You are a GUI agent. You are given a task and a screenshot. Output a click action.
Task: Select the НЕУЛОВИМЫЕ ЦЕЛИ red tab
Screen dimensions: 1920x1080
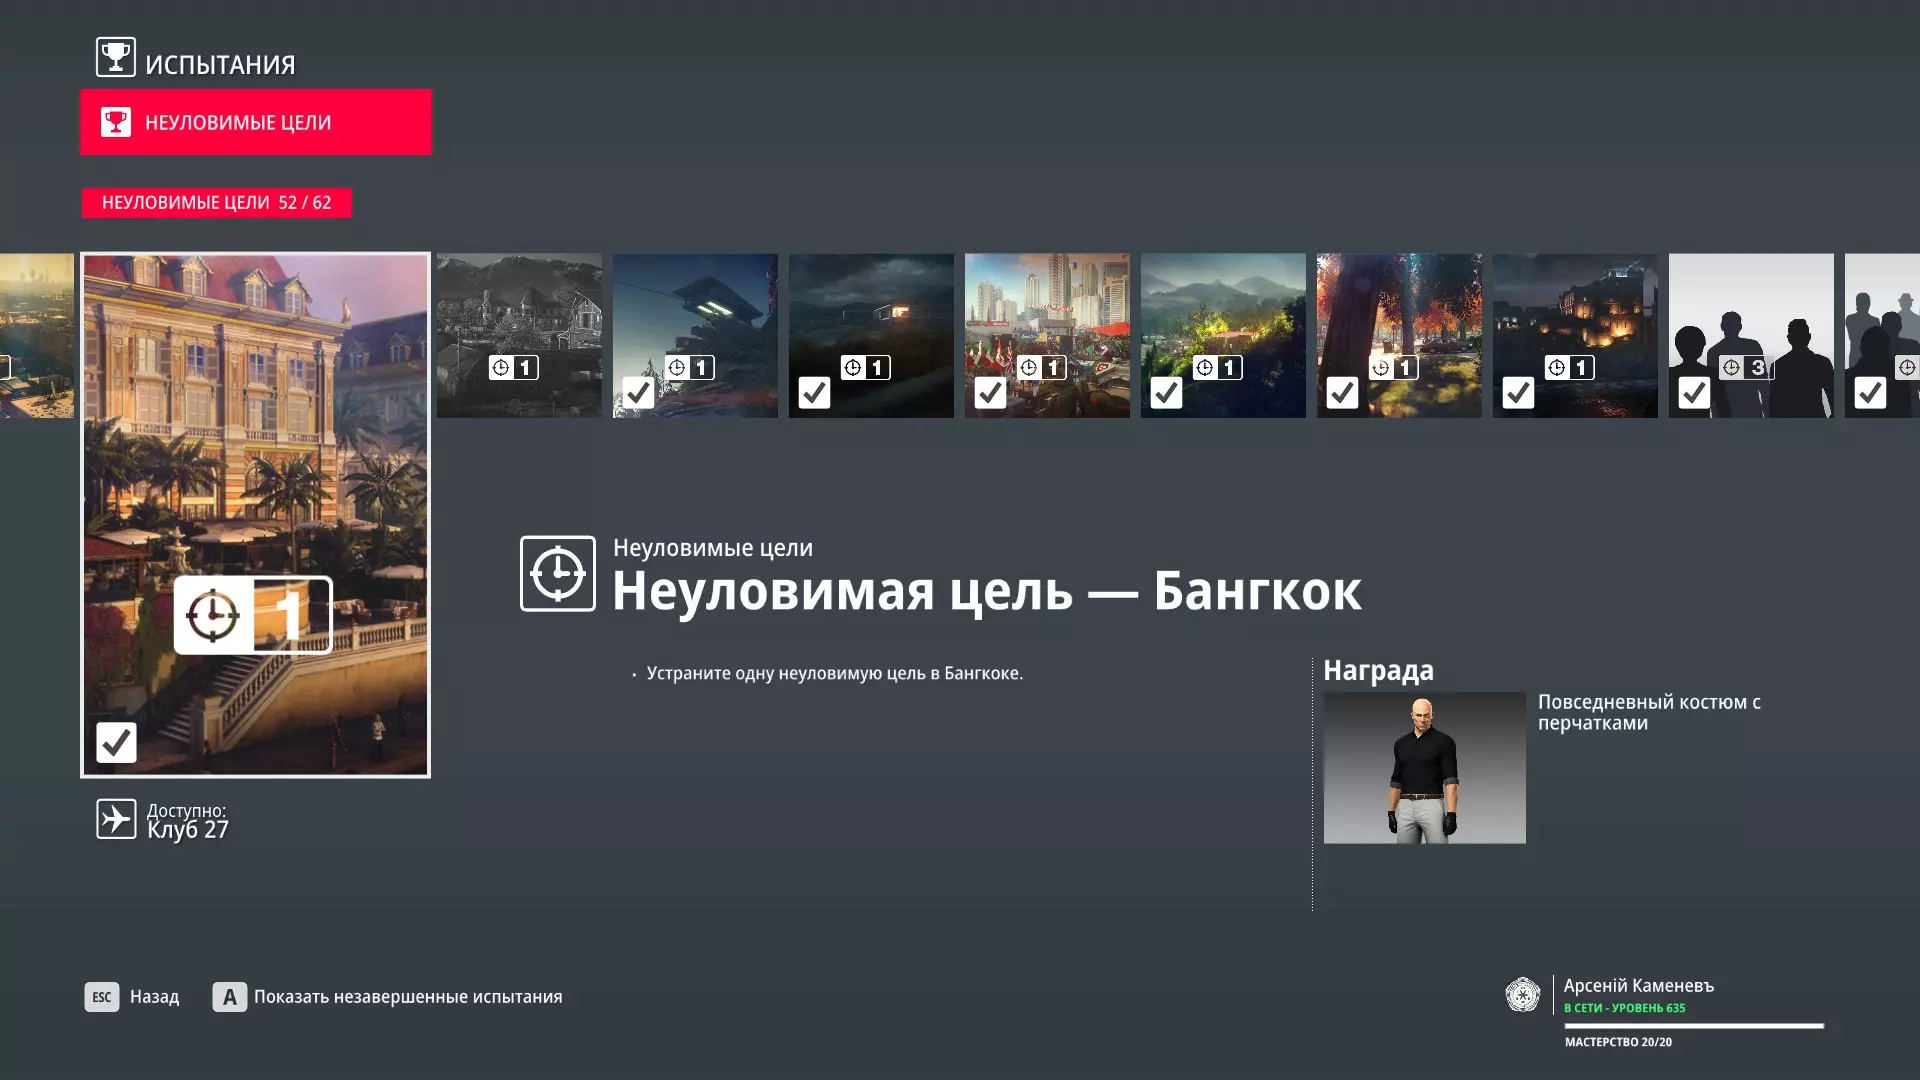pos(256,122)
